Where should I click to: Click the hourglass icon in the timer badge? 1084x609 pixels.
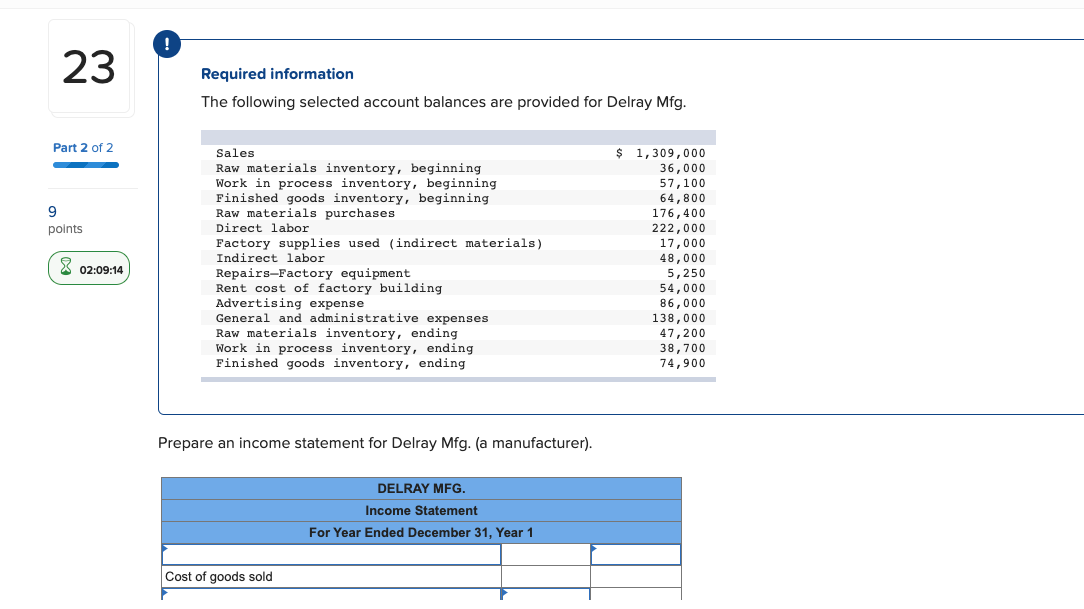point(64,268)
